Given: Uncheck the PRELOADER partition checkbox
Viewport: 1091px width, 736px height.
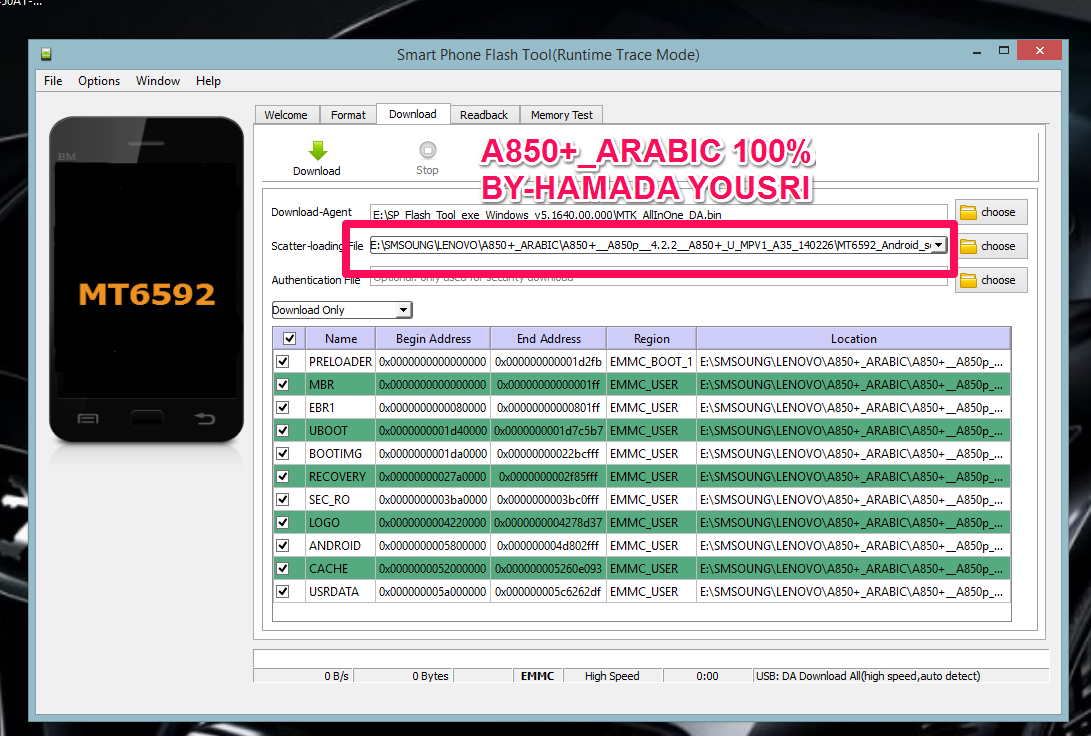Looking at the screenshot, I should click(282, 362).
